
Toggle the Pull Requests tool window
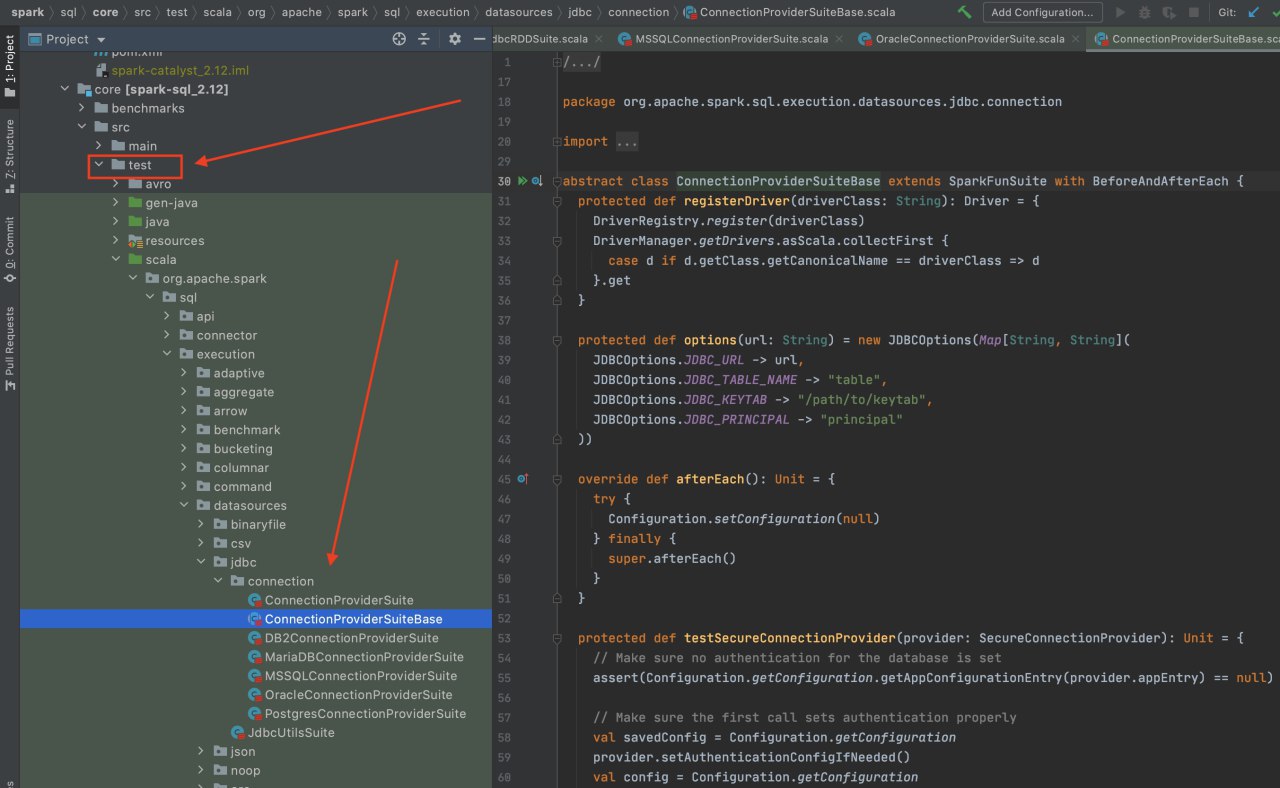(x=10, y=348)
